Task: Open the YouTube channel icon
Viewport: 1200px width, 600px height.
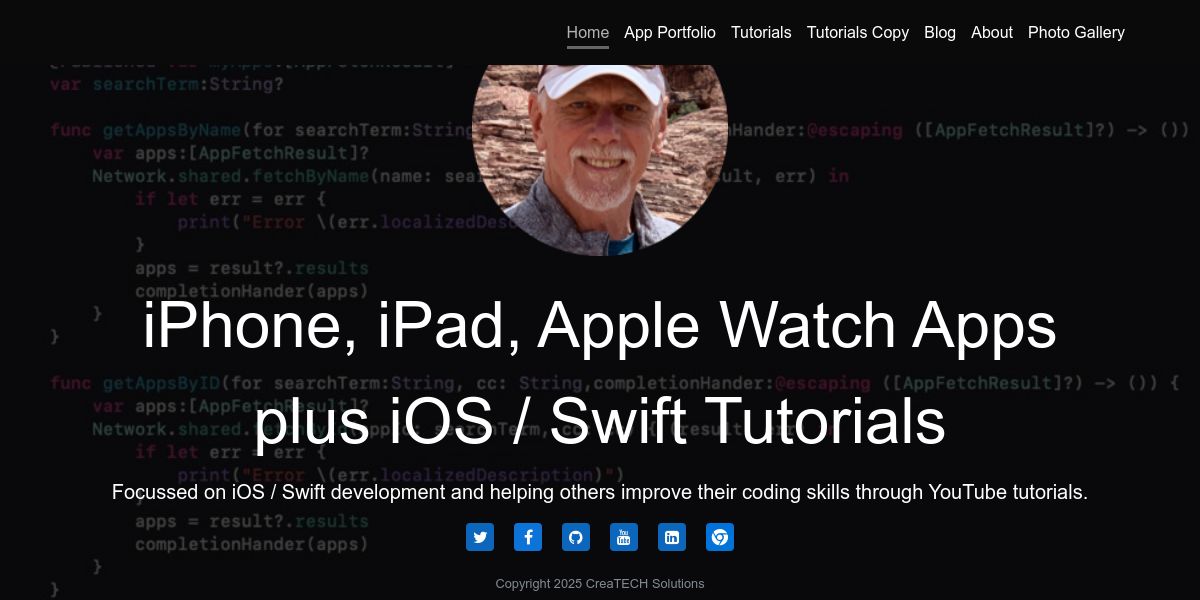Action: click(x=624, y=537)
